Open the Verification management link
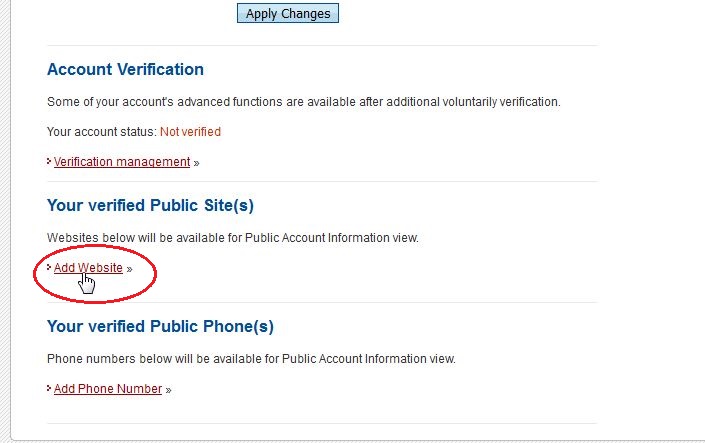 pos(122,162)
